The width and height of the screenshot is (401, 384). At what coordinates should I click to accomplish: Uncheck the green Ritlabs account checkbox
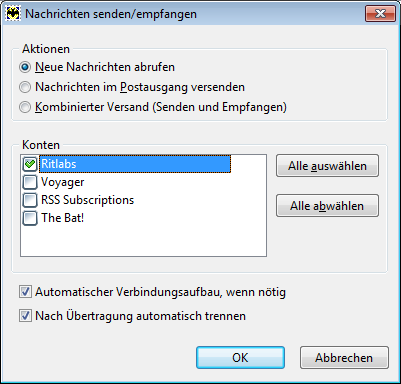(30, 164)
